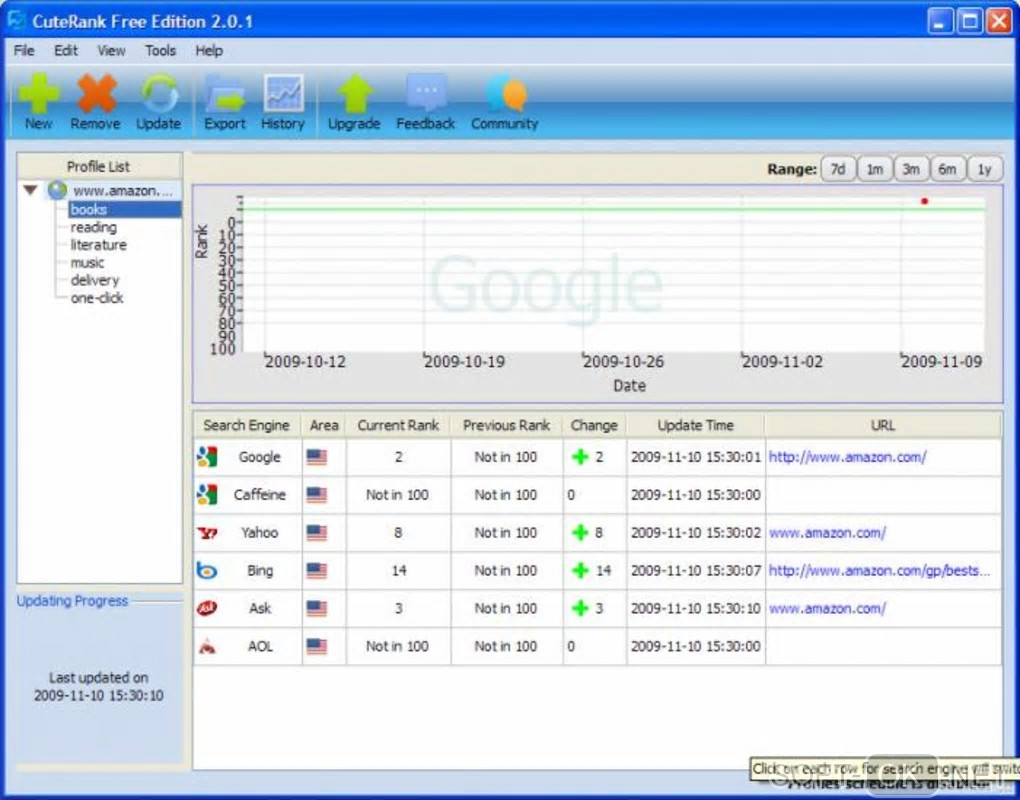Click Bing current rank value 14
The width and height of the screenshot is (1020, 800).
(x=399, y=570)
